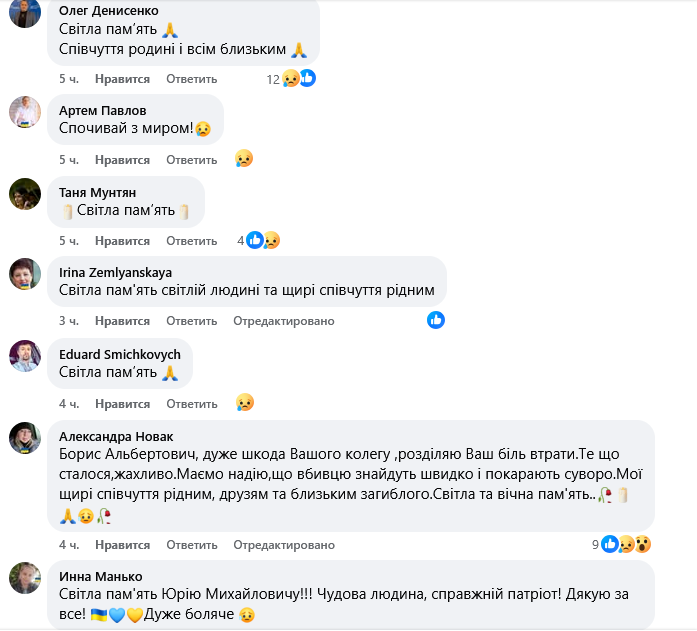Screen dimensions: 697x631
Task: View reactions on Александра Новак's comment
Action: tap(626, 544)
